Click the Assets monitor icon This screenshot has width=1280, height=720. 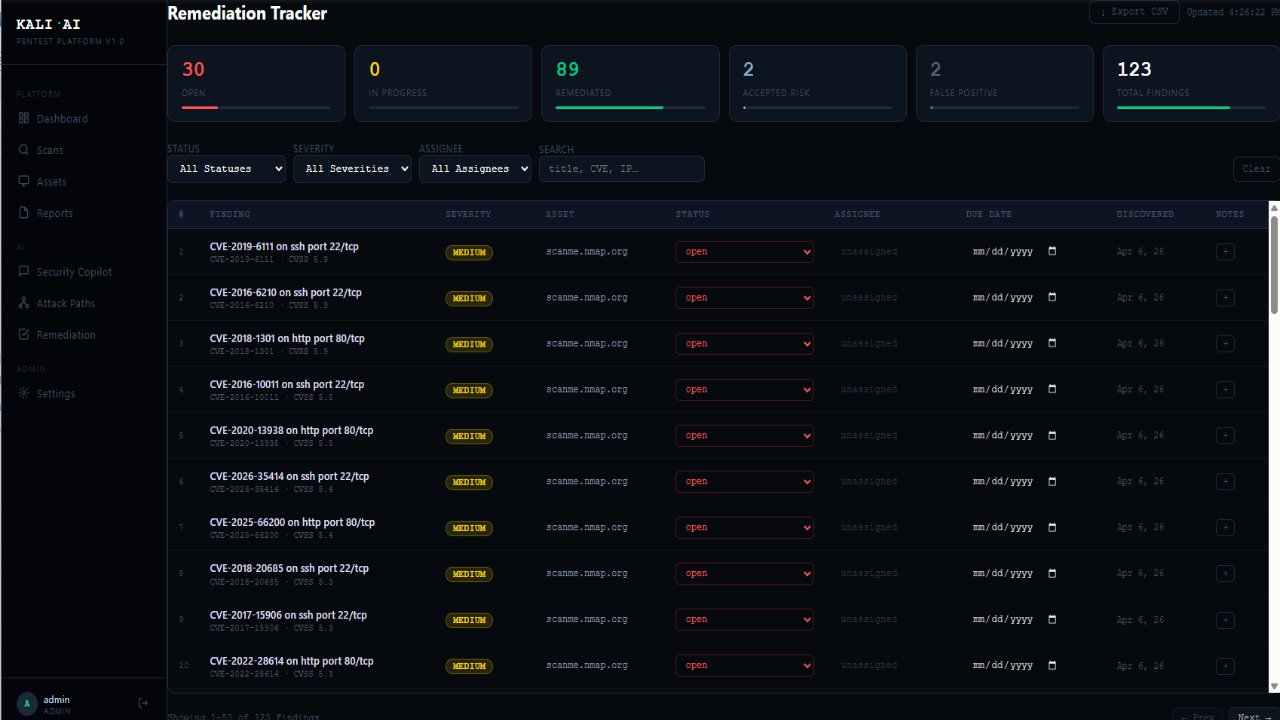click(x=24, y=181)
